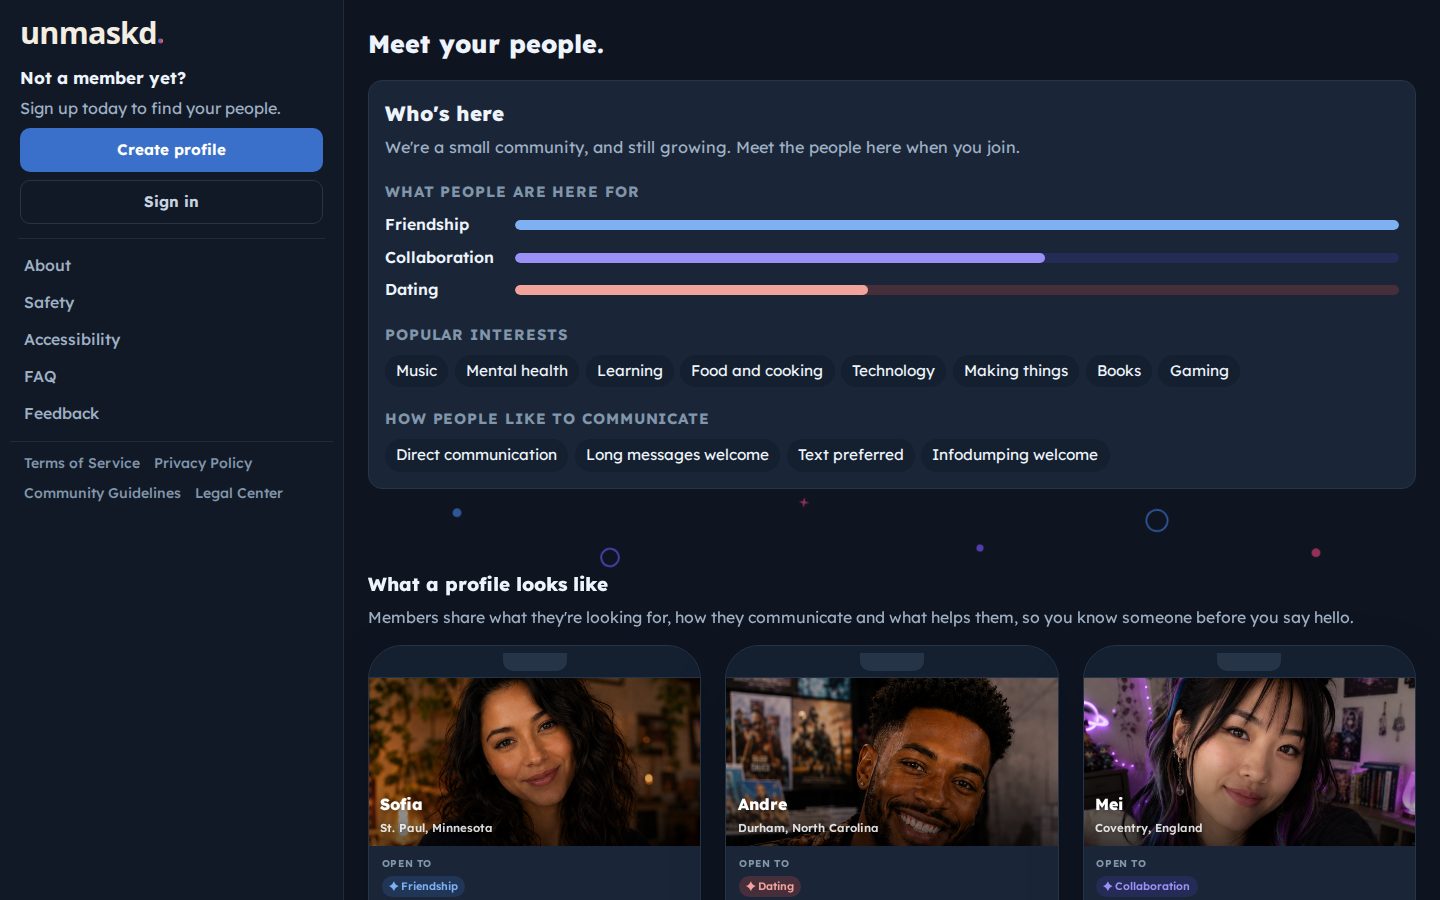Select the Technology interest tag
The image size is (1440, 900).
point(893,371)
